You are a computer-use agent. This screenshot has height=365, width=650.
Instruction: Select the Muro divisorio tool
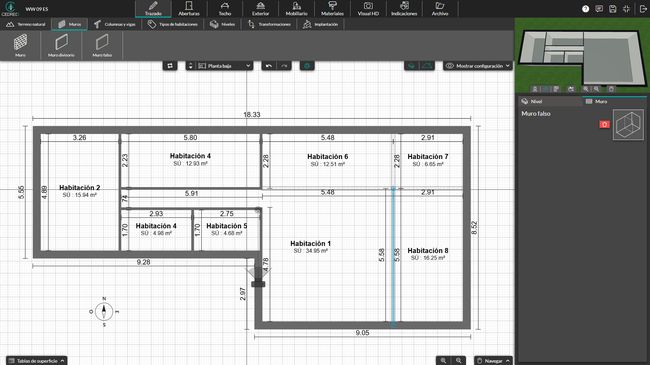click(x=61, y=45)
